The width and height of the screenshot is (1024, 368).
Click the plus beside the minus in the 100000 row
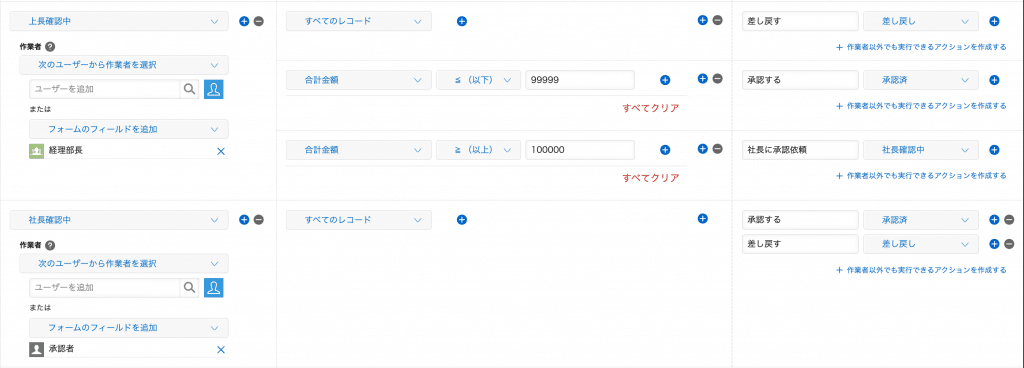[703, 149]
